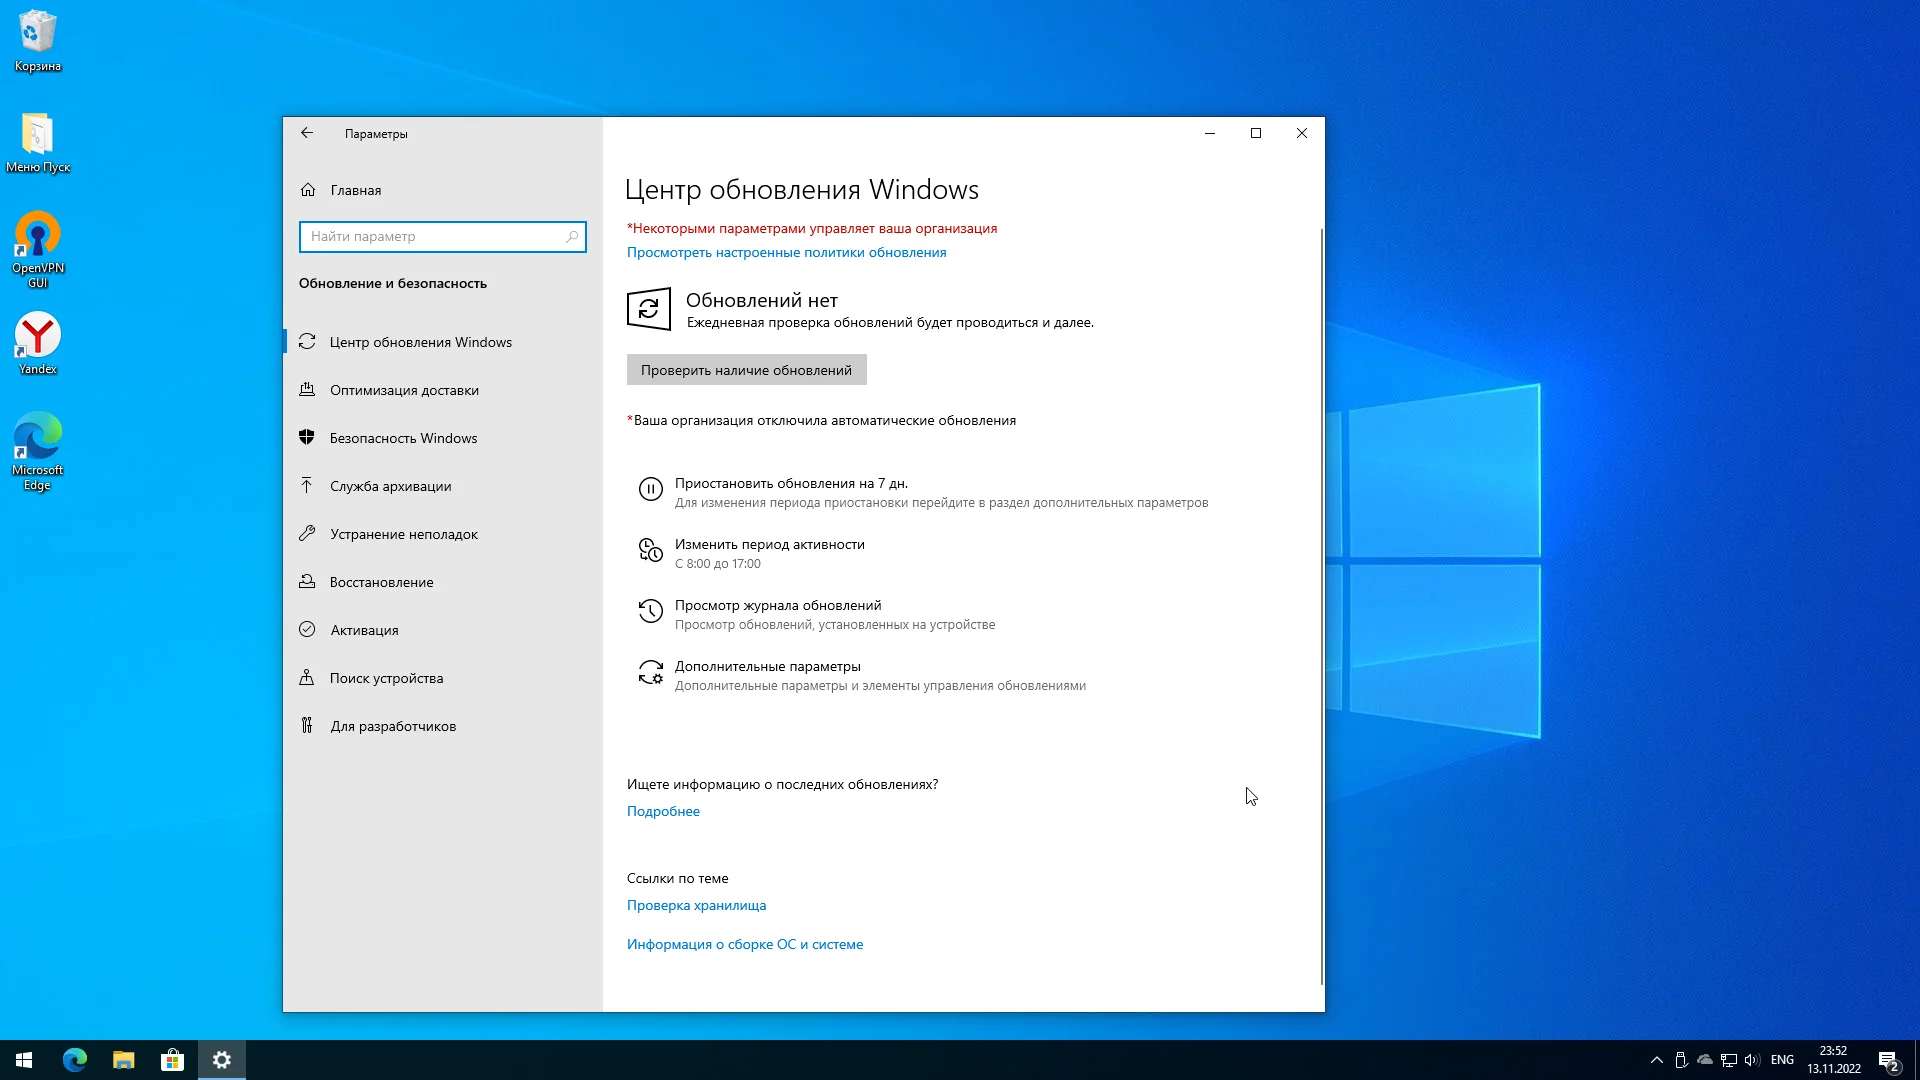Click the search magnifier icon
This screenshot has height=1080, width=1920.
(572, 237)
